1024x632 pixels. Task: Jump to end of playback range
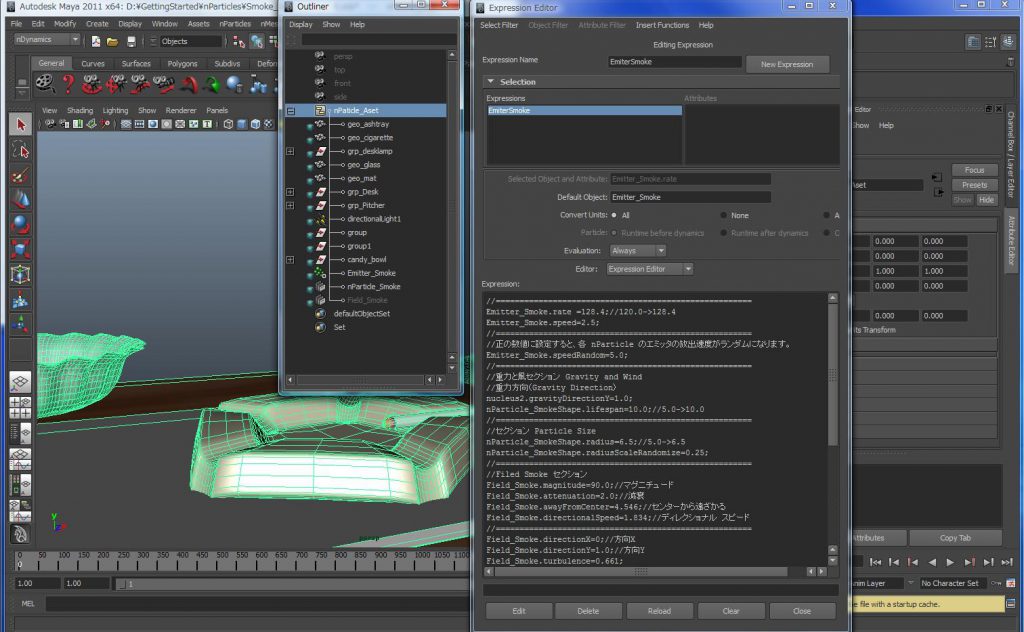pyautogui.click(x=1007, y=562)
